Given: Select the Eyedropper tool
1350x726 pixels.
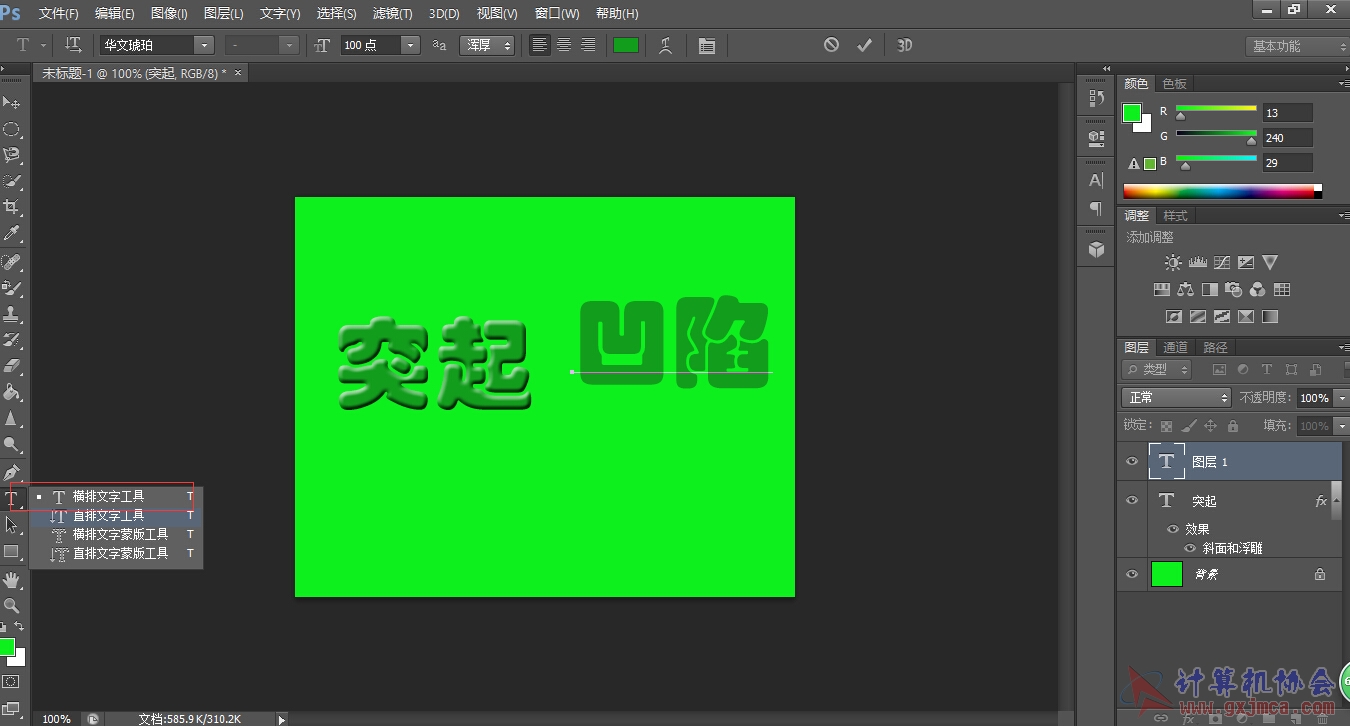Looking at the screenshot, I should (12, 233).
